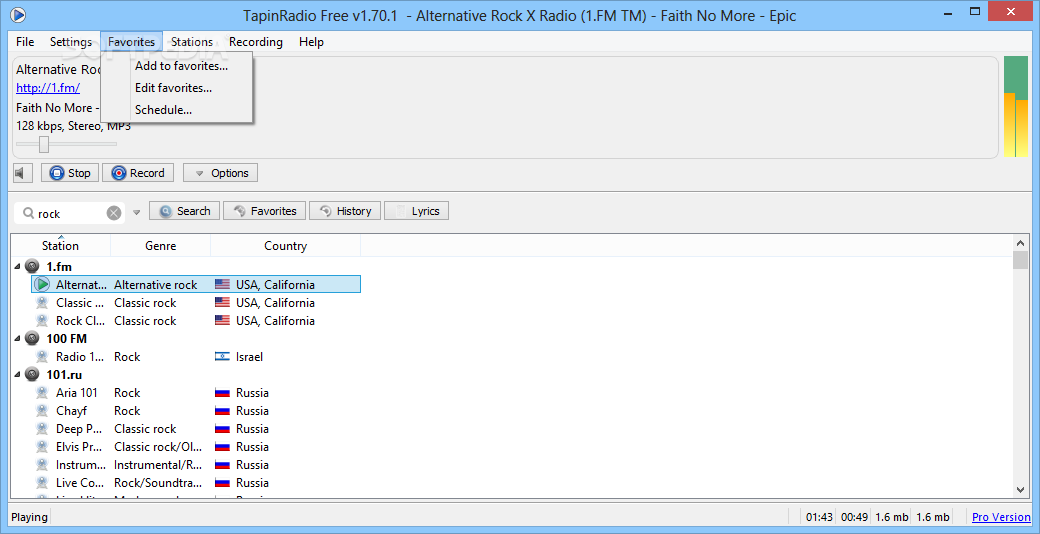Click antenna icon of Rock Cl... station
Screen dimensions: 1040x534
(x=42, y=320)
